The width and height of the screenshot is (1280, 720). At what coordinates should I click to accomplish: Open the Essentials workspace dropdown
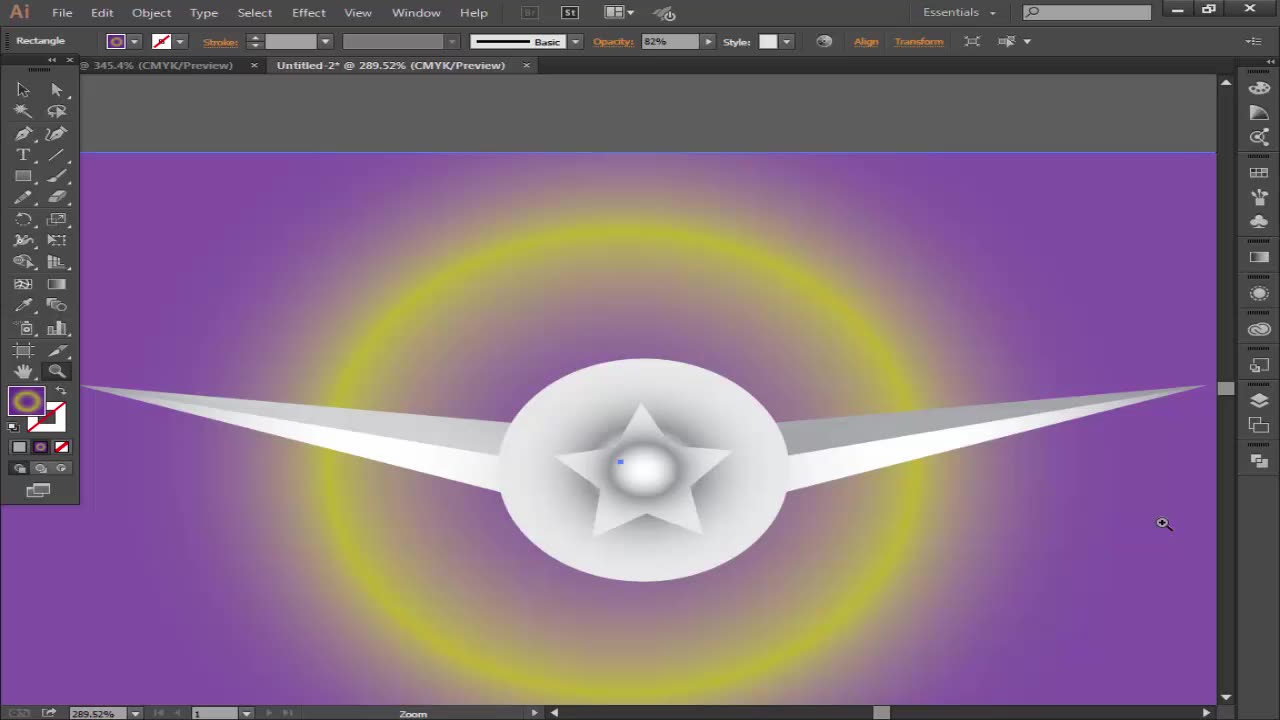pyautogui.click(x=959, y=13)
